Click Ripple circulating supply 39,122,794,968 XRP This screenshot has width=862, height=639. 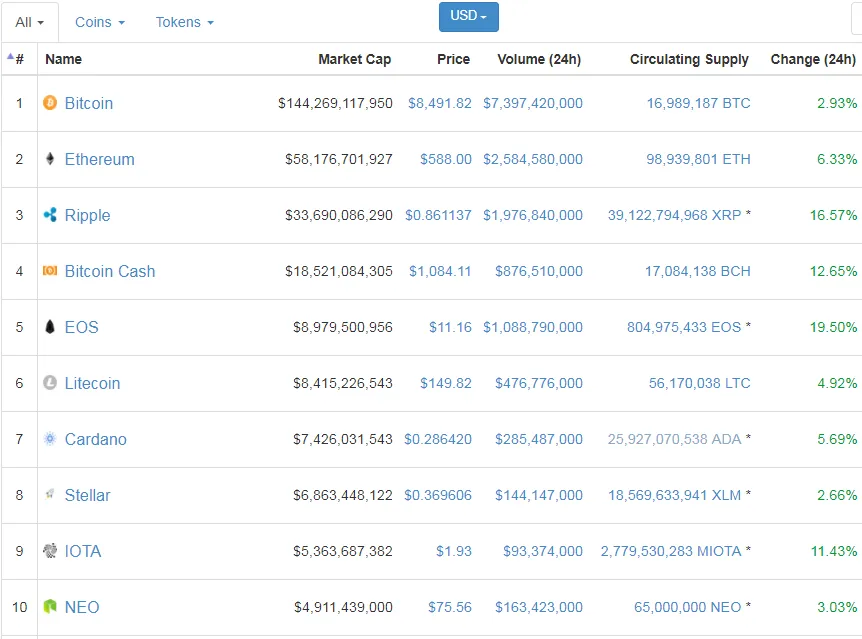click(x=674, y=215)
